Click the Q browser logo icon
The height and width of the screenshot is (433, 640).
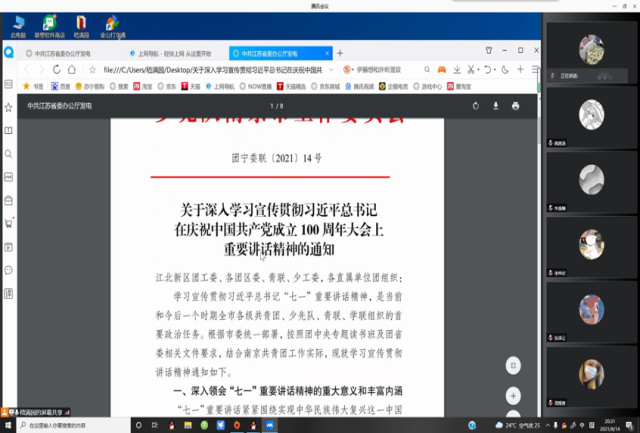[x=9, y=52]
